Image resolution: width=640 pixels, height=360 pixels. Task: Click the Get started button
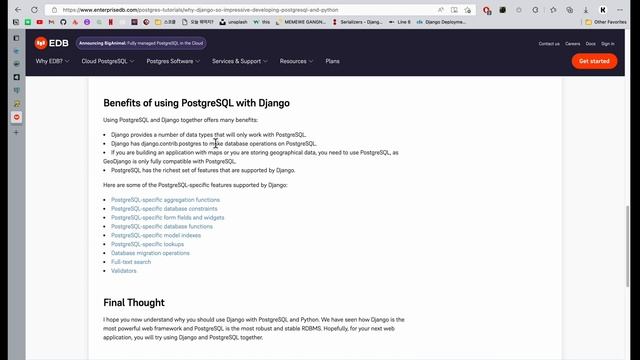594,61
